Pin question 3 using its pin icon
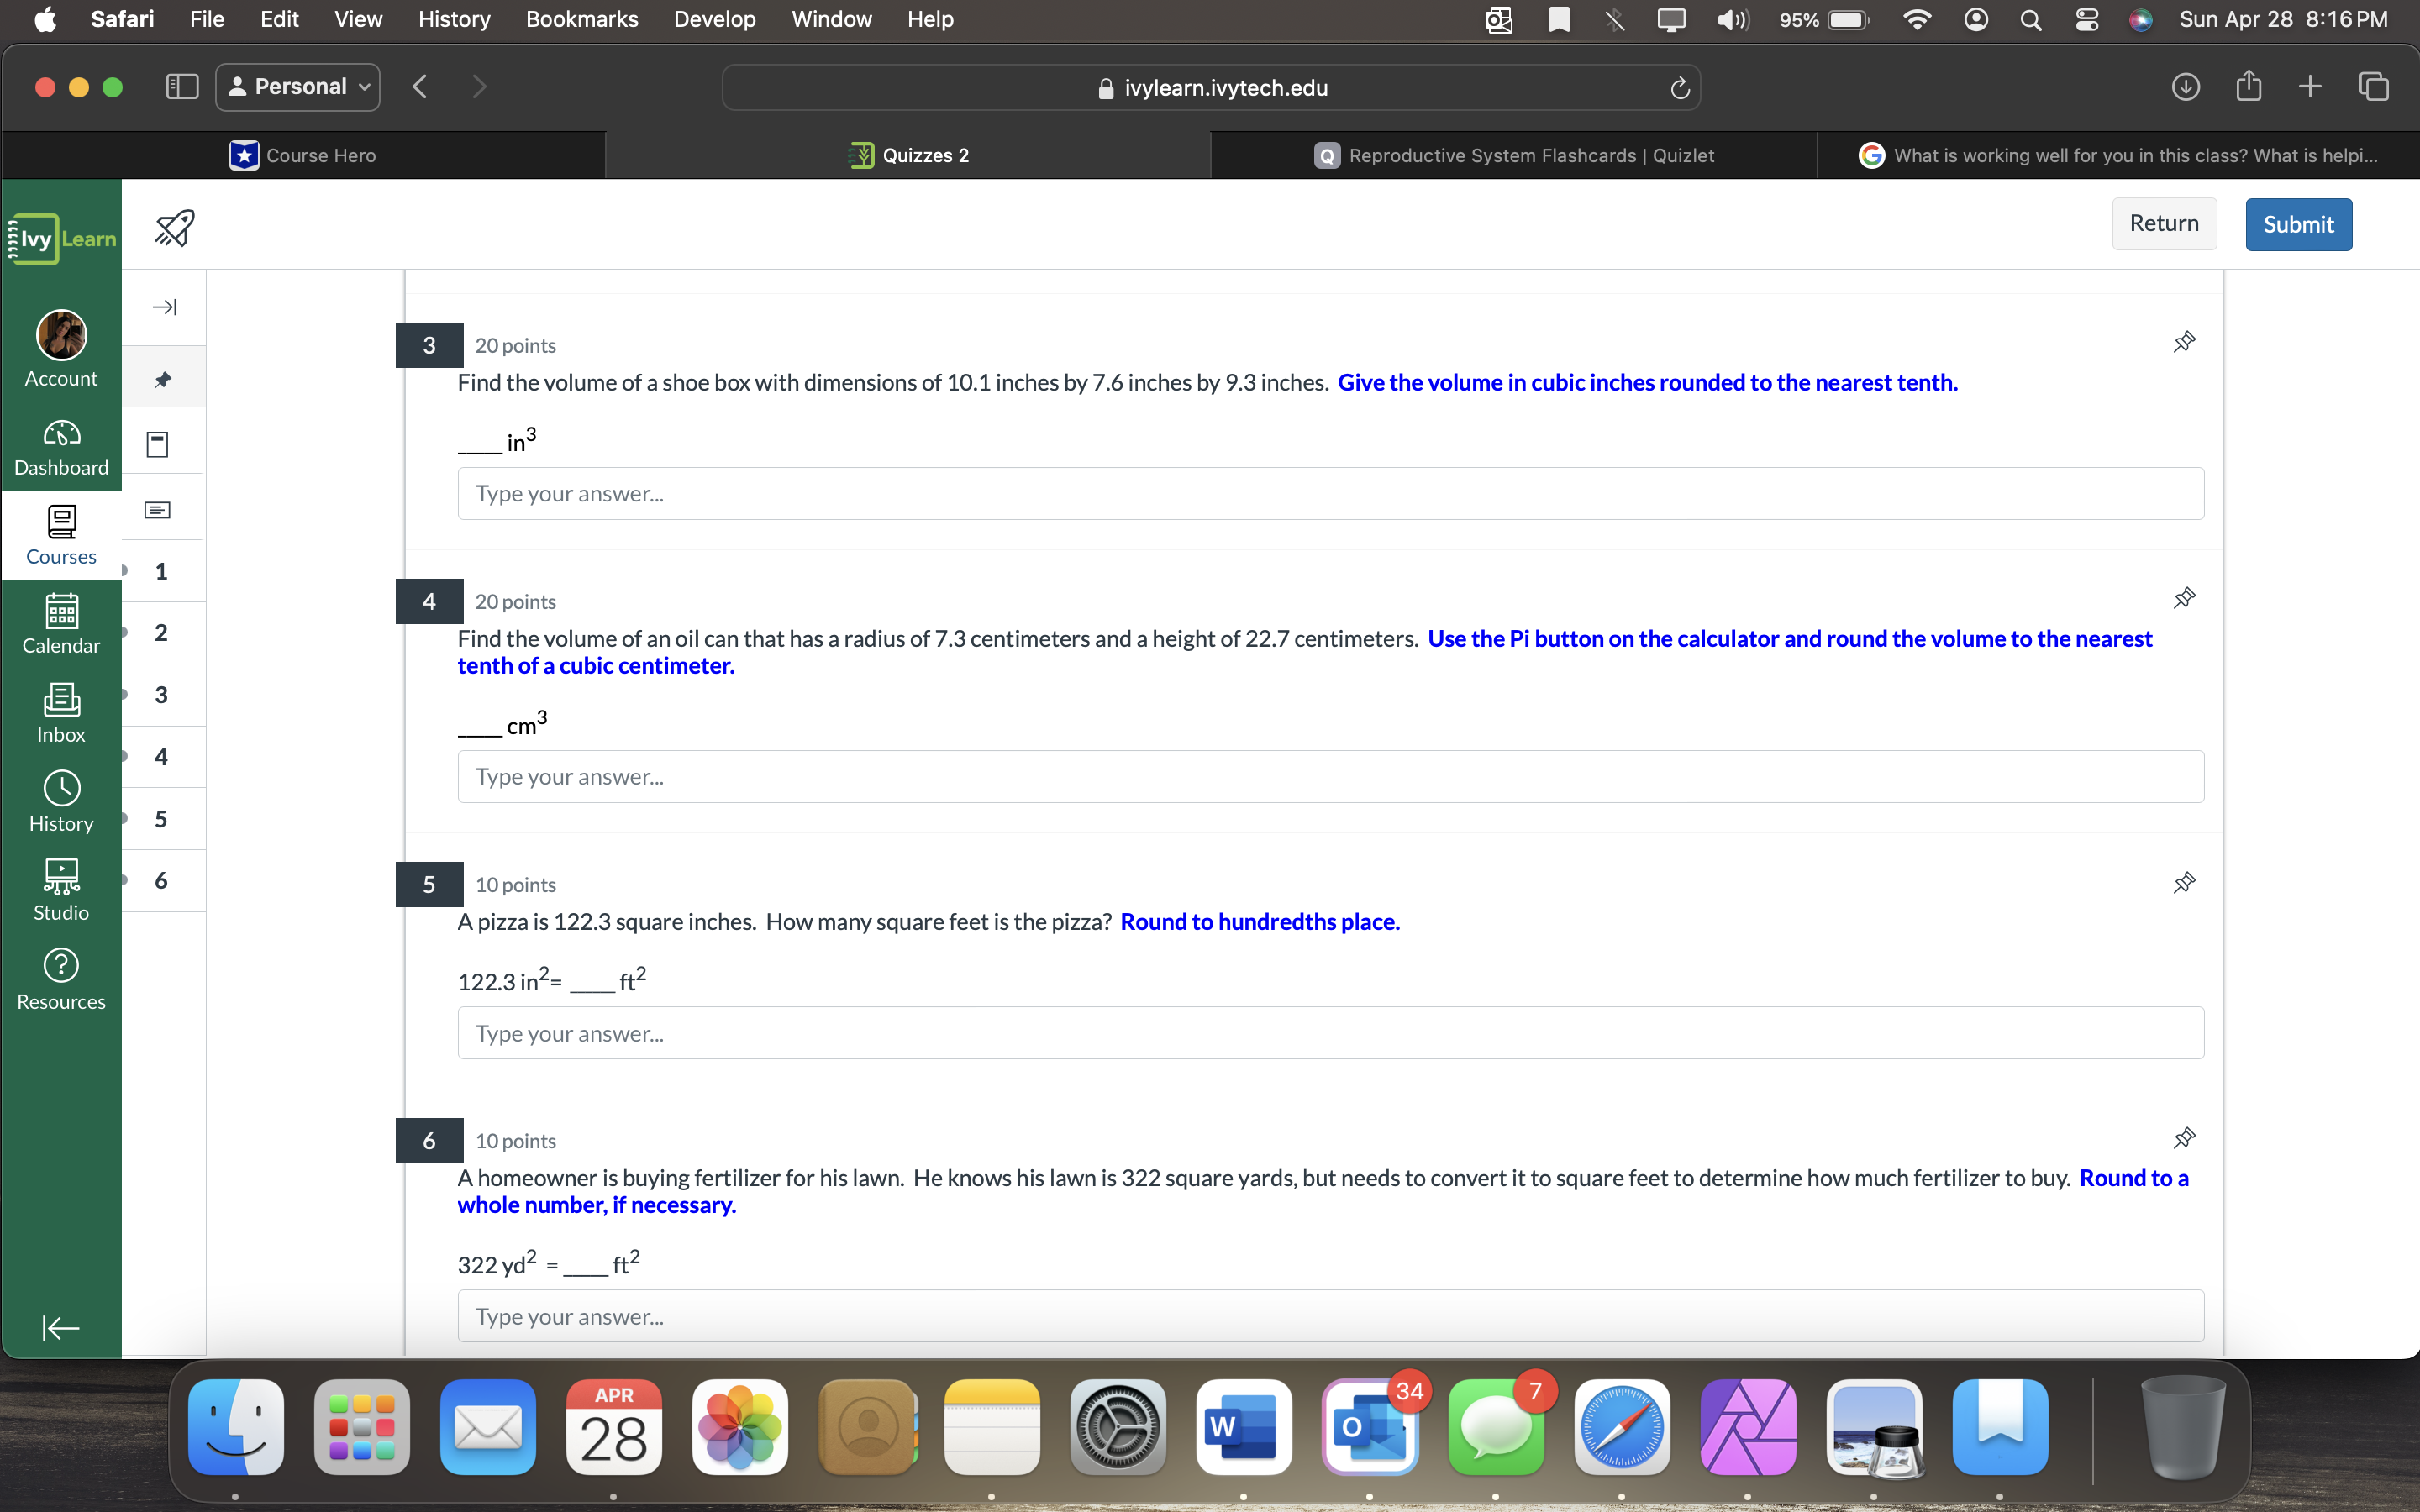The height and width of the screenshot is (1512, 2420). (2184, 342)
